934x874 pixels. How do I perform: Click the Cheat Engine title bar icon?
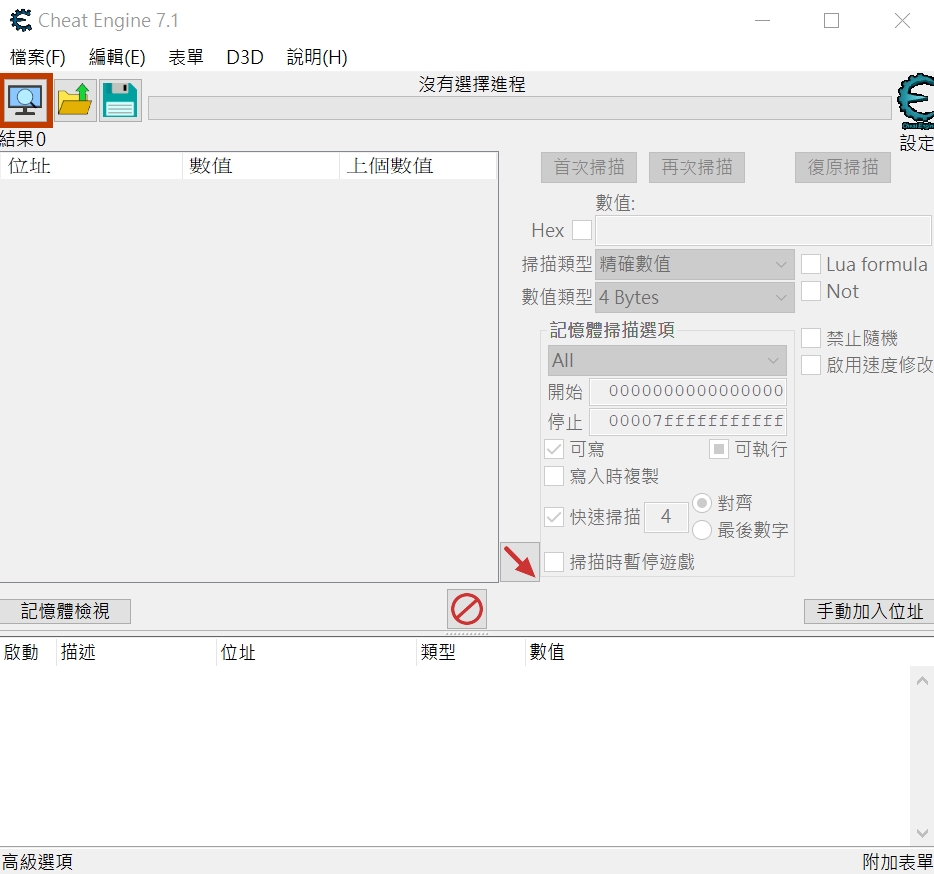21,20
